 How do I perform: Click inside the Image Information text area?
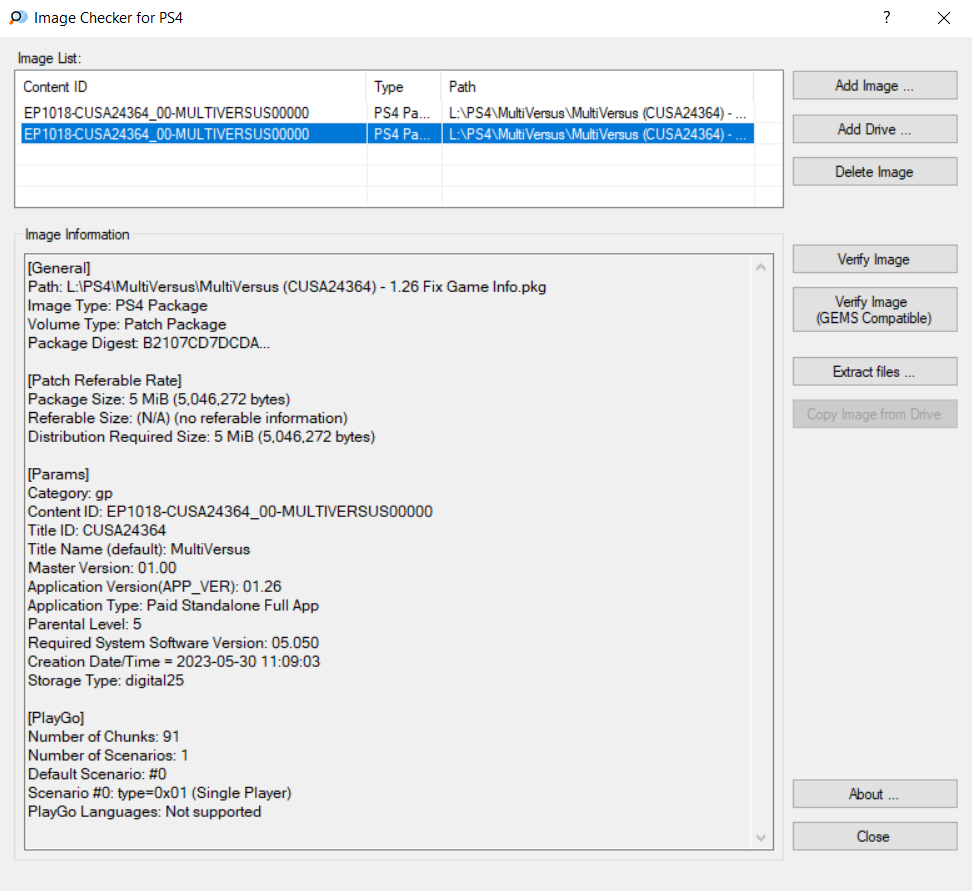(390, 550)
